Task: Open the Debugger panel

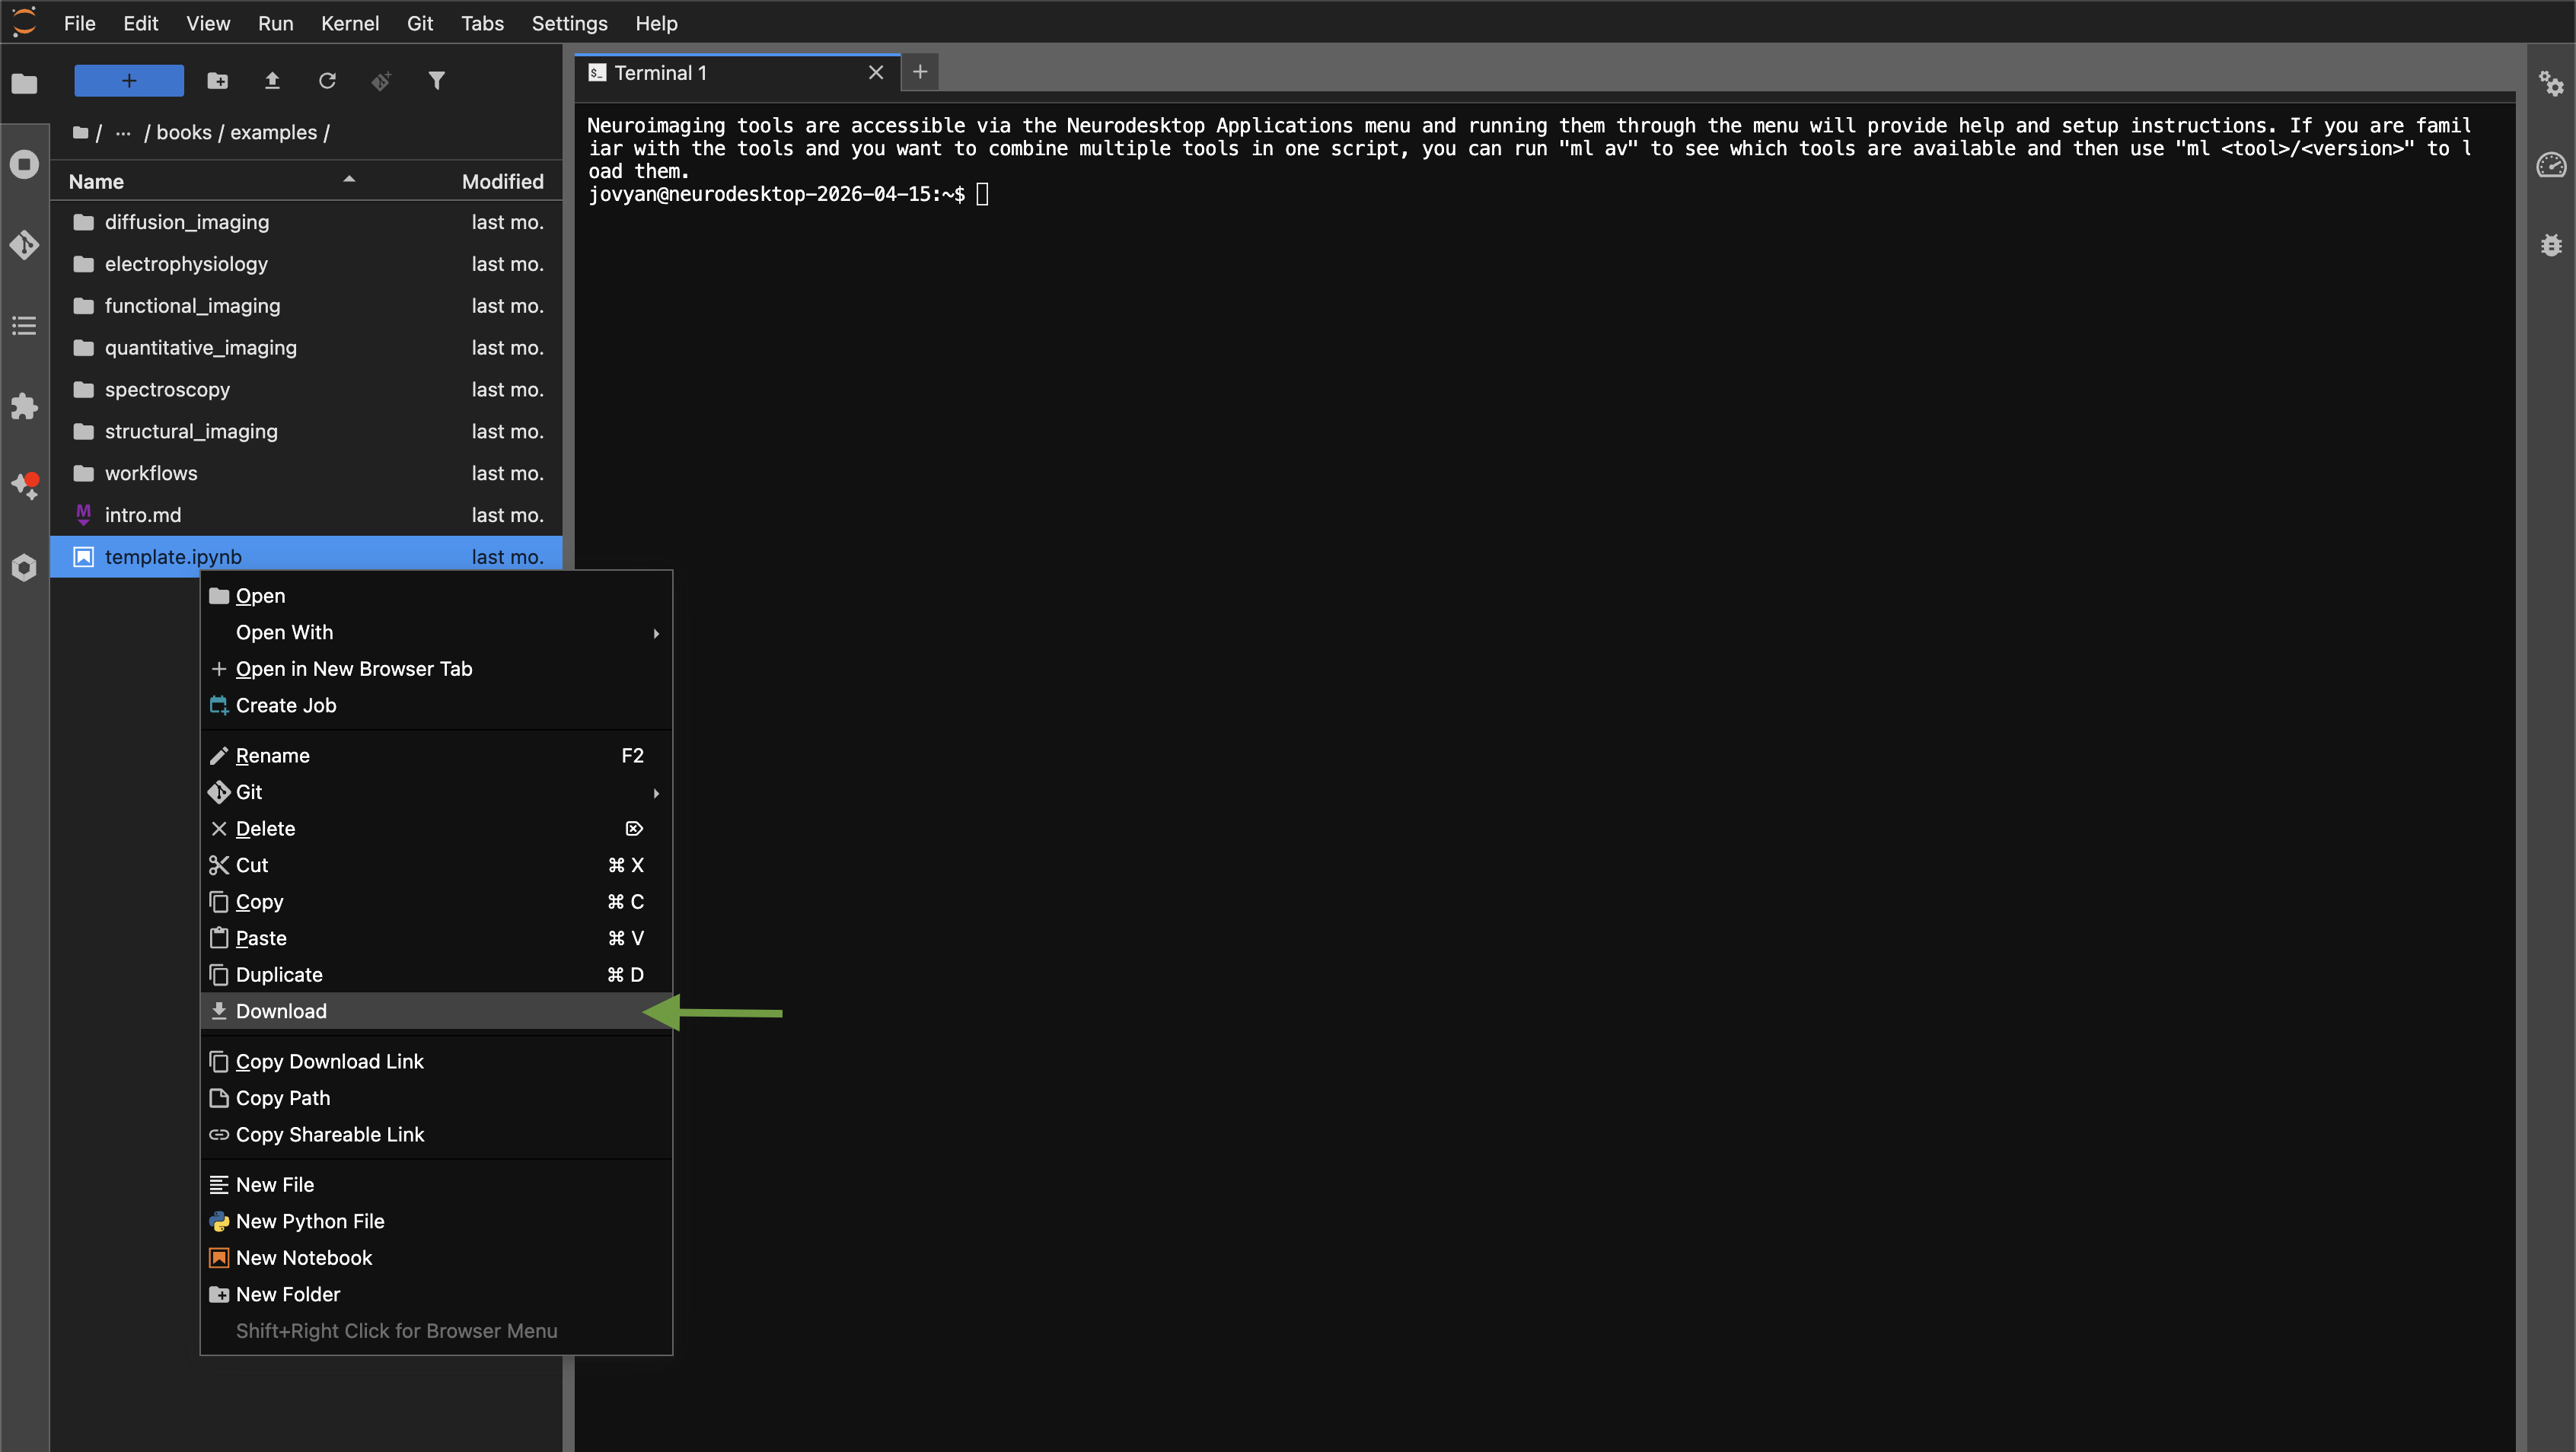Action: [2552, 246]
